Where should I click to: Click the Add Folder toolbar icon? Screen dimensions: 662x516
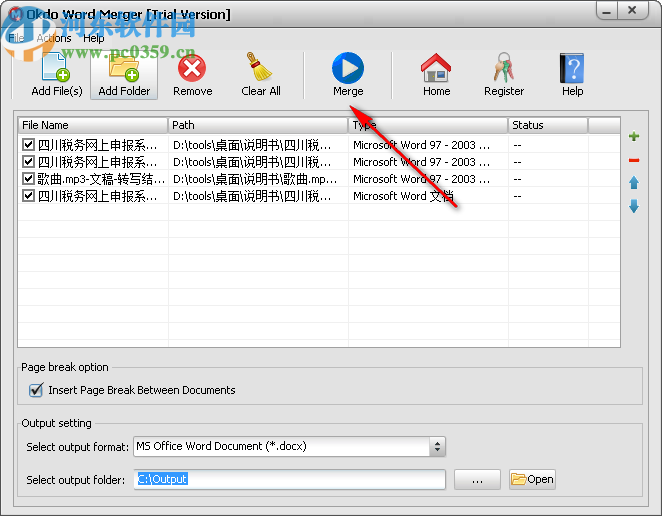(x=124, y=68)
